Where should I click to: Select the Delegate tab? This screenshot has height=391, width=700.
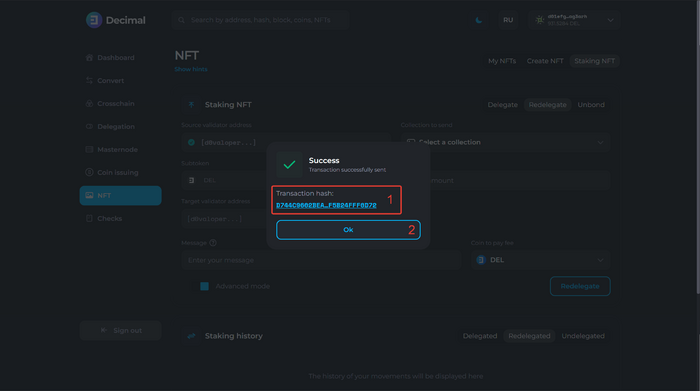click(x=502, y=104)
